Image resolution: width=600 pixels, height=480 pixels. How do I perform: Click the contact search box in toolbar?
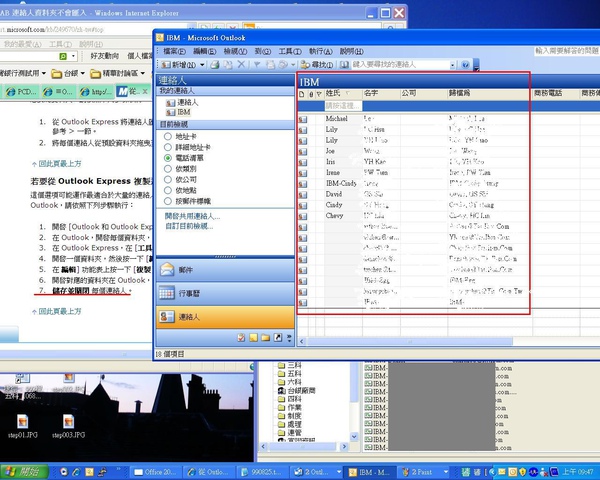pyautogui.click(x=400, y=65)
